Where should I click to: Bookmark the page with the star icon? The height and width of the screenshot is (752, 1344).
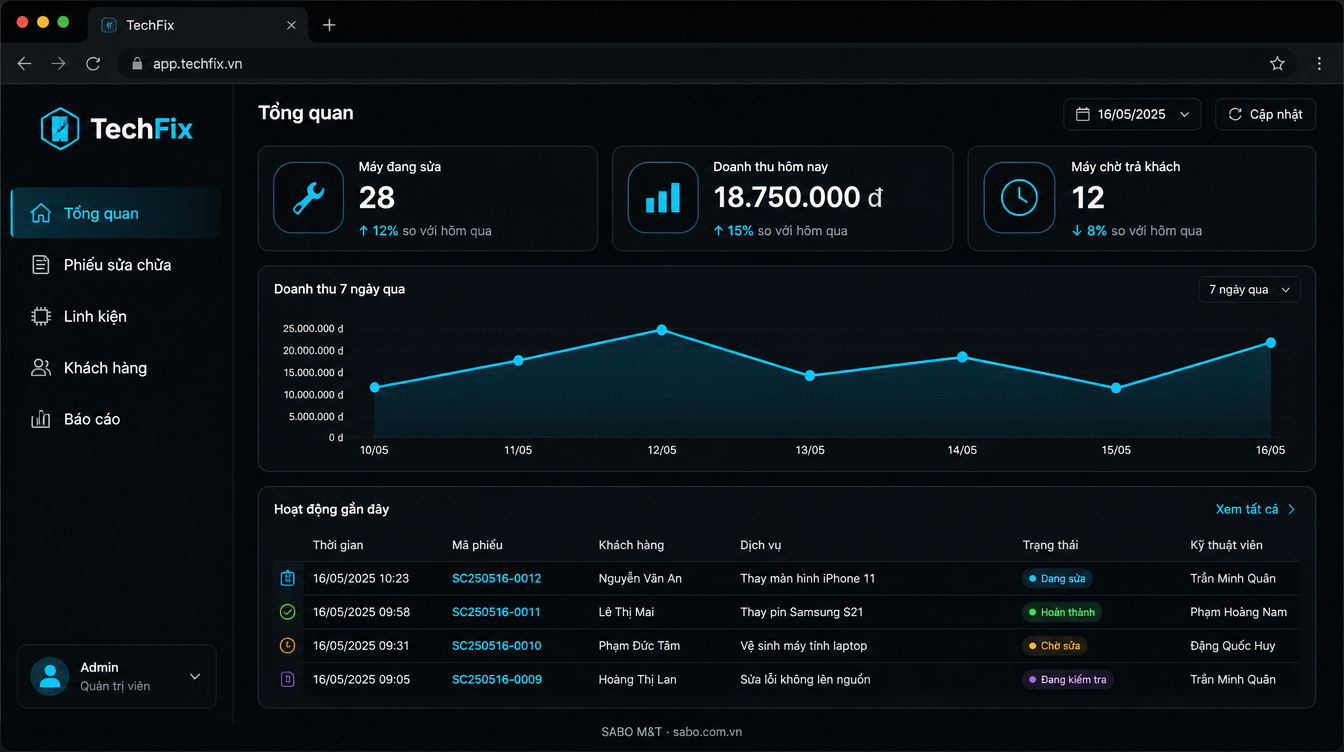pyautogui.click(x=1277, y=64)
